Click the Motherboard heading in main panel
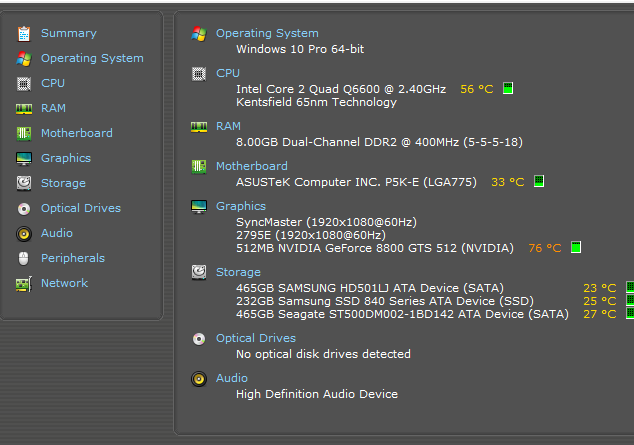This screenshot has height=445, width=634. (x=252, y=166)
